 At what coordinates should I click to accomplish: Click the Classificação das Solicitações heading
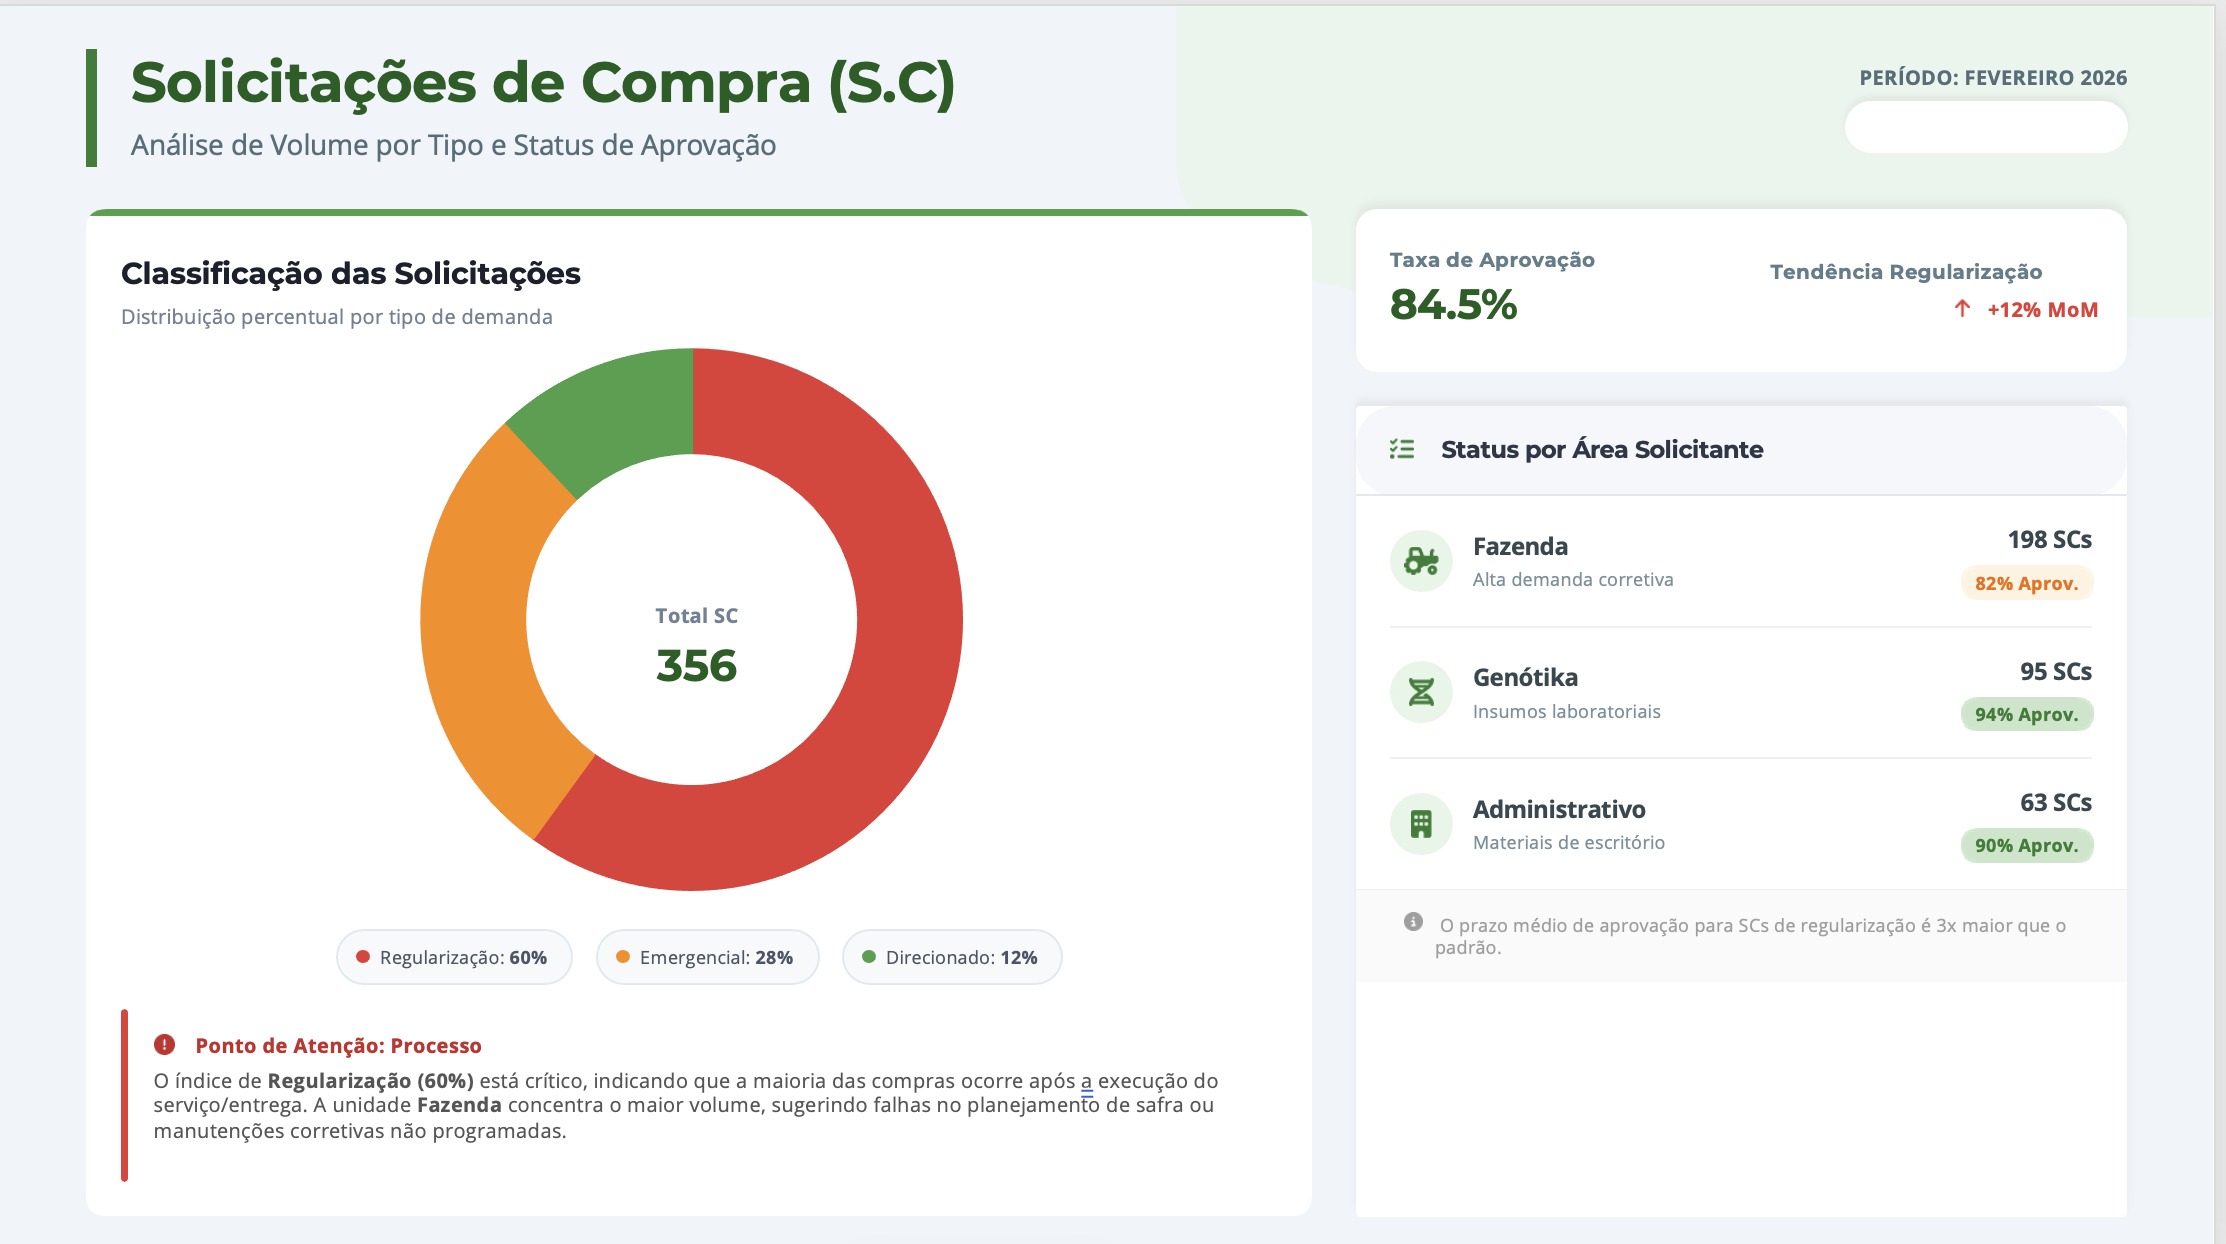click(x=351, y=273)
